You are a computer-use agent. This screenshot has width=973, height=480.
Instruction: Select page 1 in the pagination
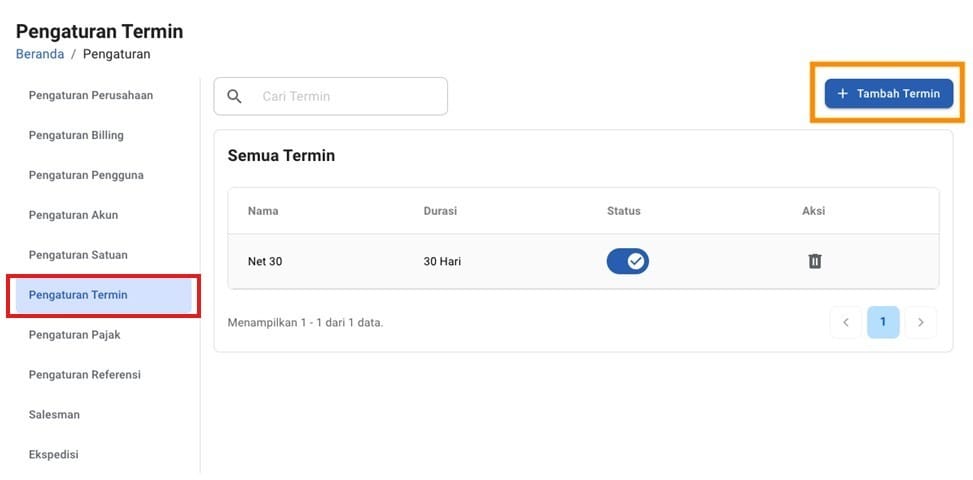tap(883, 322)
